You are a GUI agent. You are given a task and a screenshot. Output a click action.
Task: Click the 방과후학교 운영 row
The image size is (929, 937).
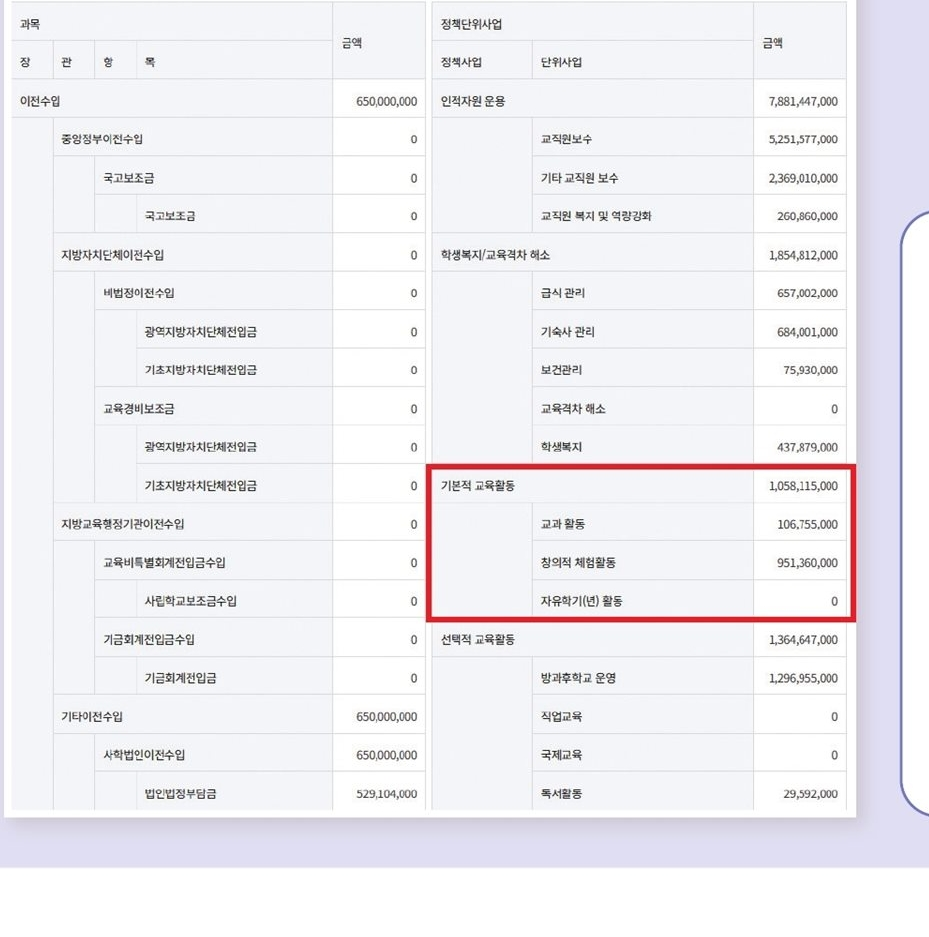578,678
